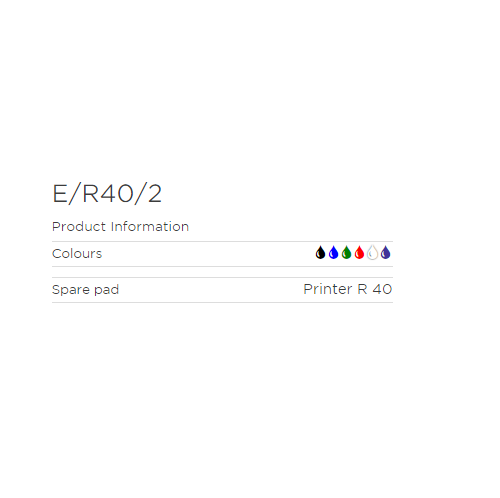
Task: Pick the dark violet ink drop
Action: point(385,253)
